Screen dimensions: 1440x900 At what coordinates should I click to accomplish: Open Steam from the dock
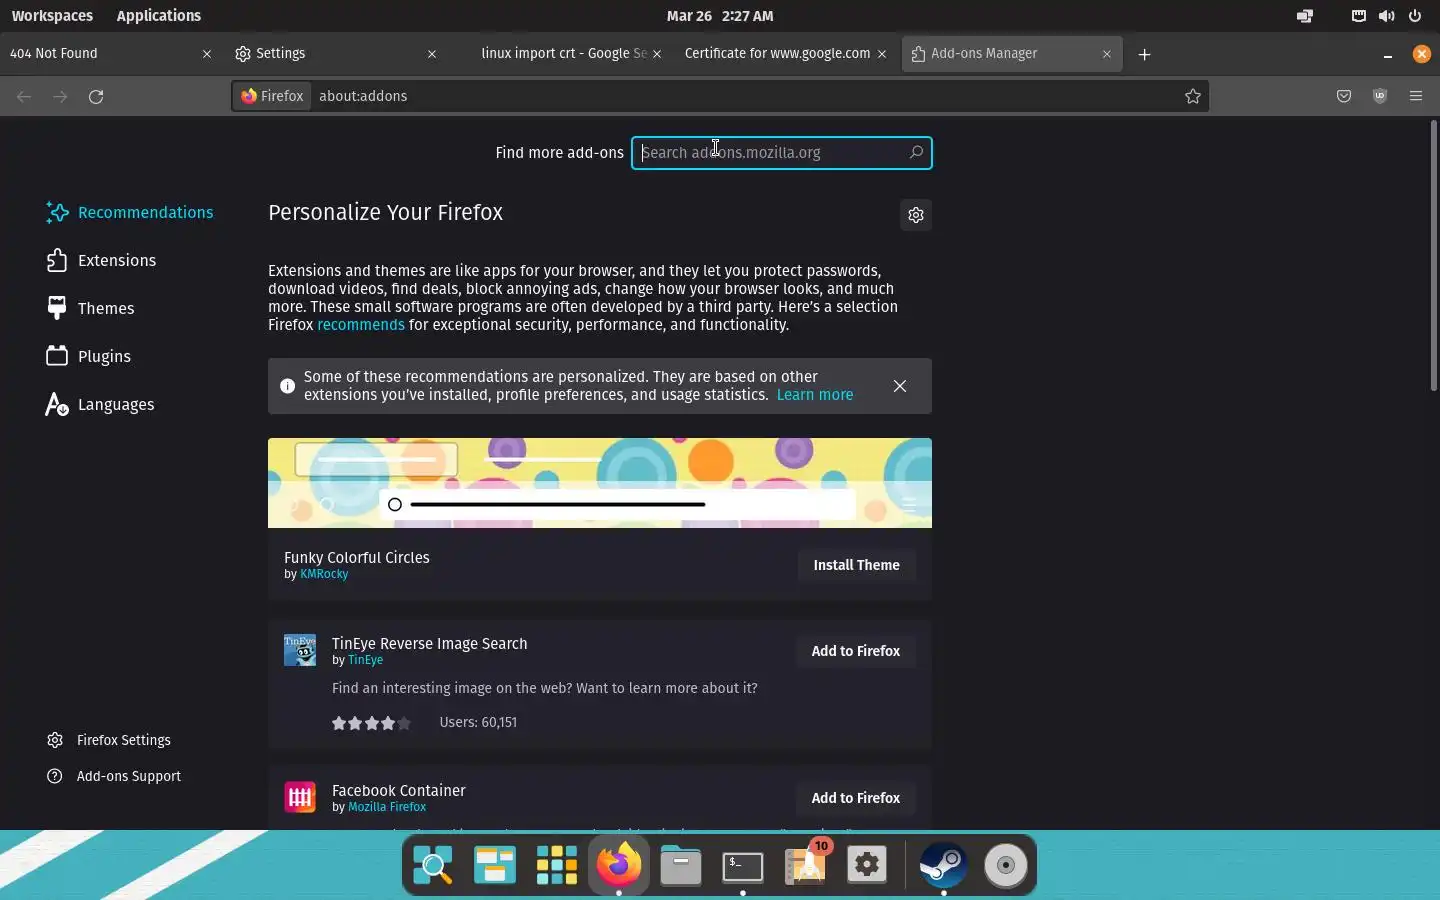coord(943,865)
